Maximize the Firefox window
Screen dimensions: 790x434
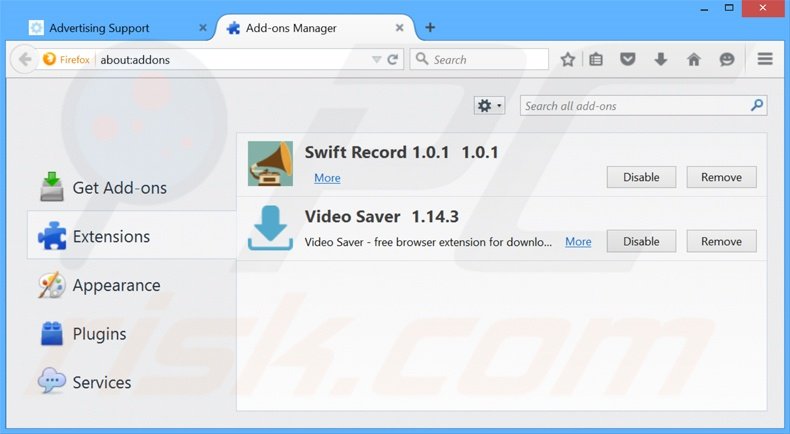point(729,8)
